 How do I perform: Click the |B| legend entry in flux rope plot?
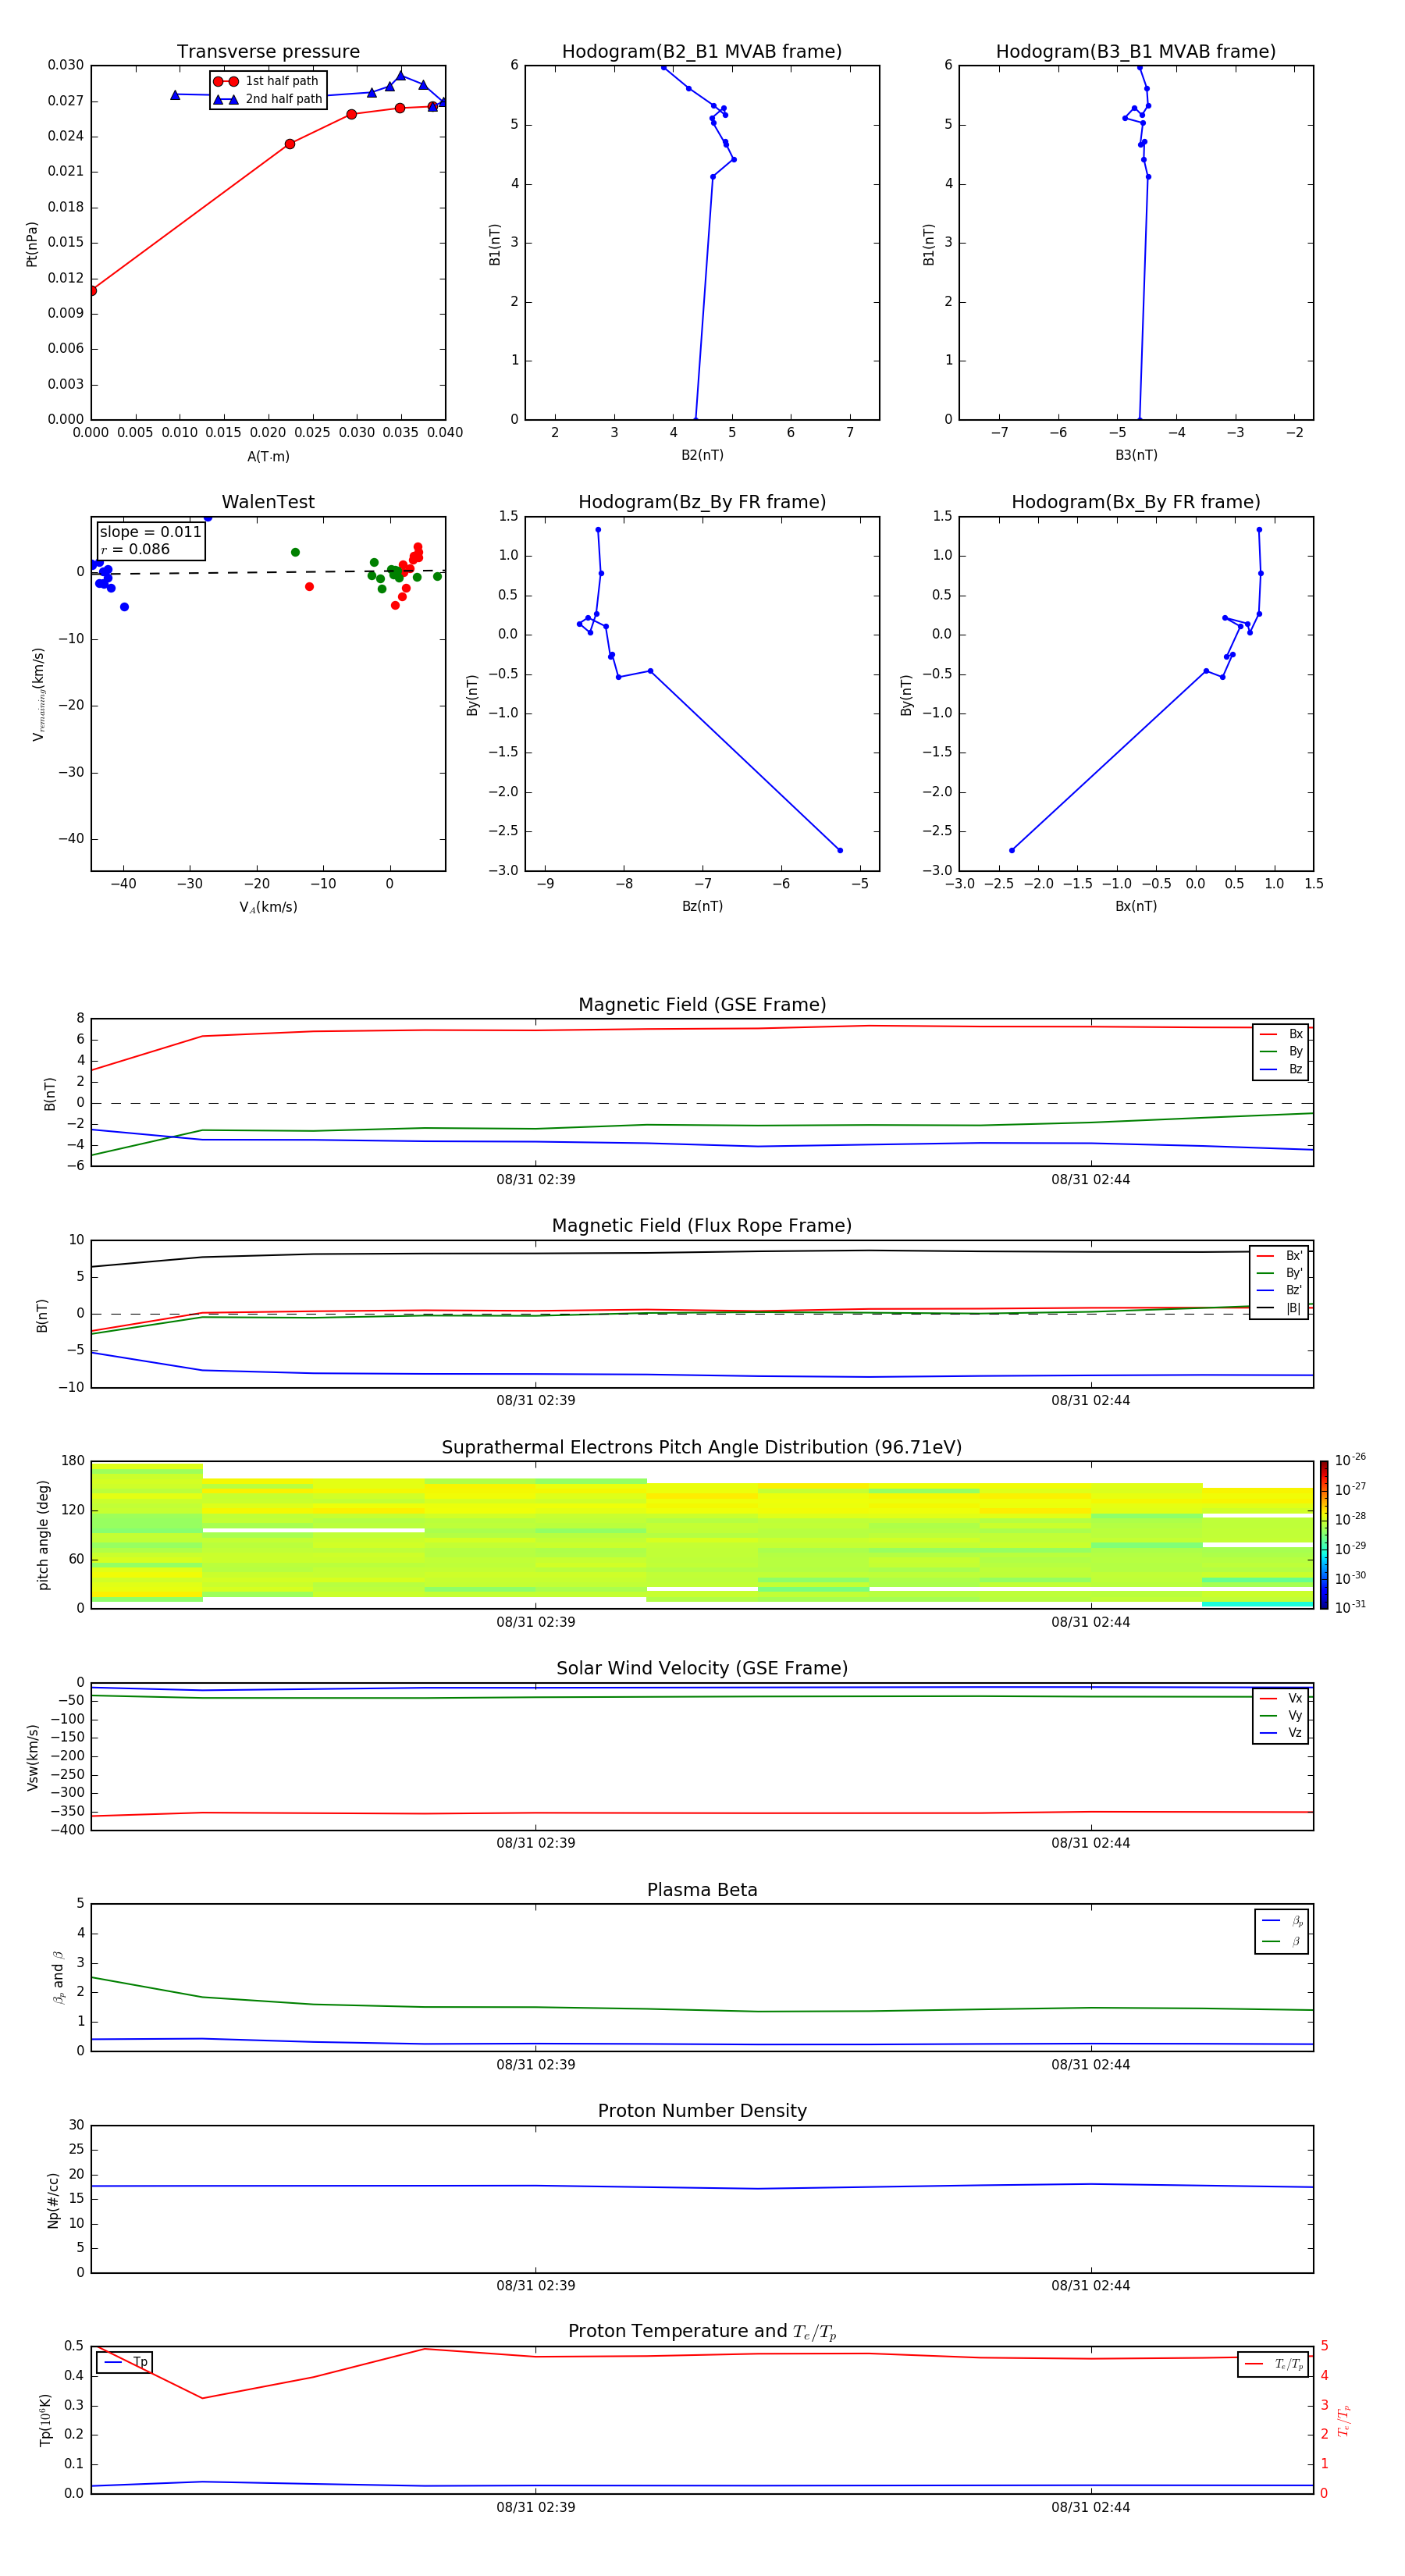click(1279, 1308)
